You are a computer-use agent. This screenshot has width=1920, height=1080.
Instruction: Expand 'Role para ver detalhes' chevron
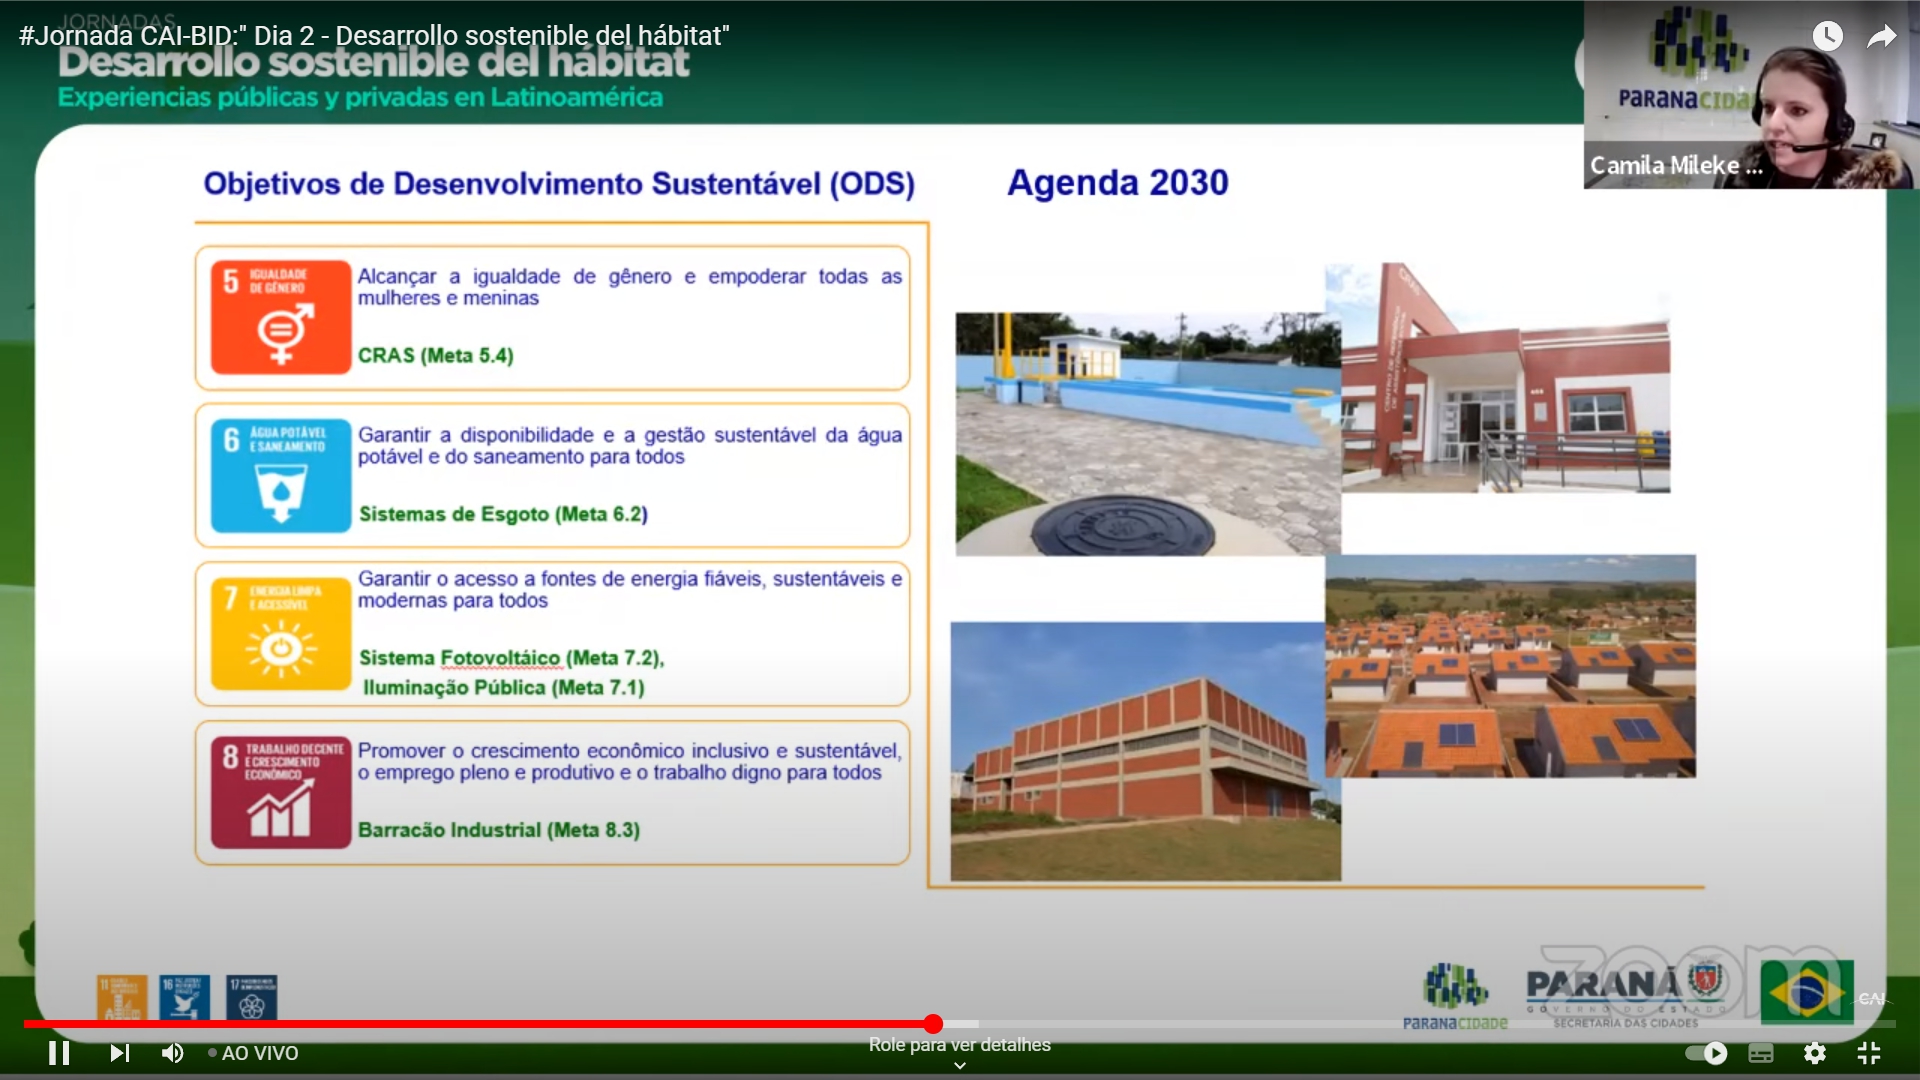(960, 1064)
